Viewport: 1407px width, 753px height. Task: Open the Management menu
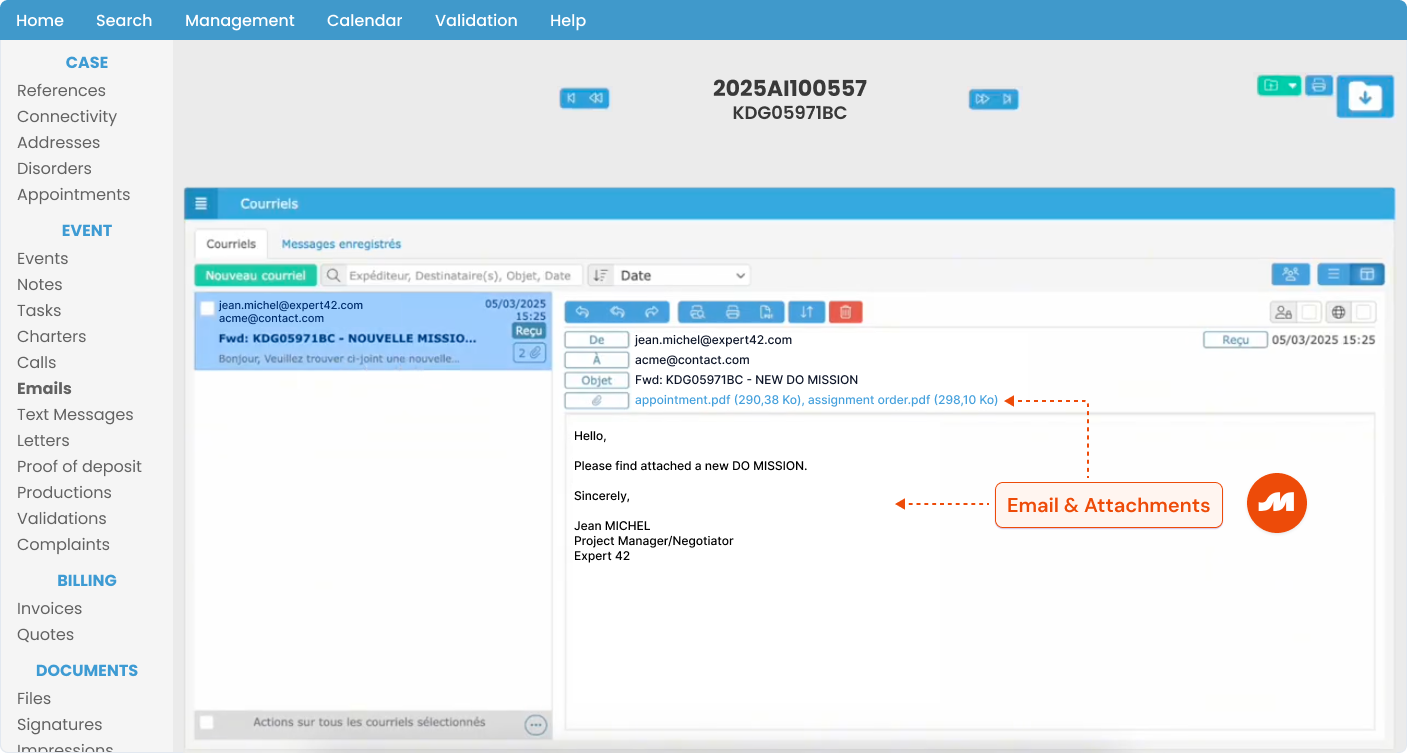(x=240, y=20)
